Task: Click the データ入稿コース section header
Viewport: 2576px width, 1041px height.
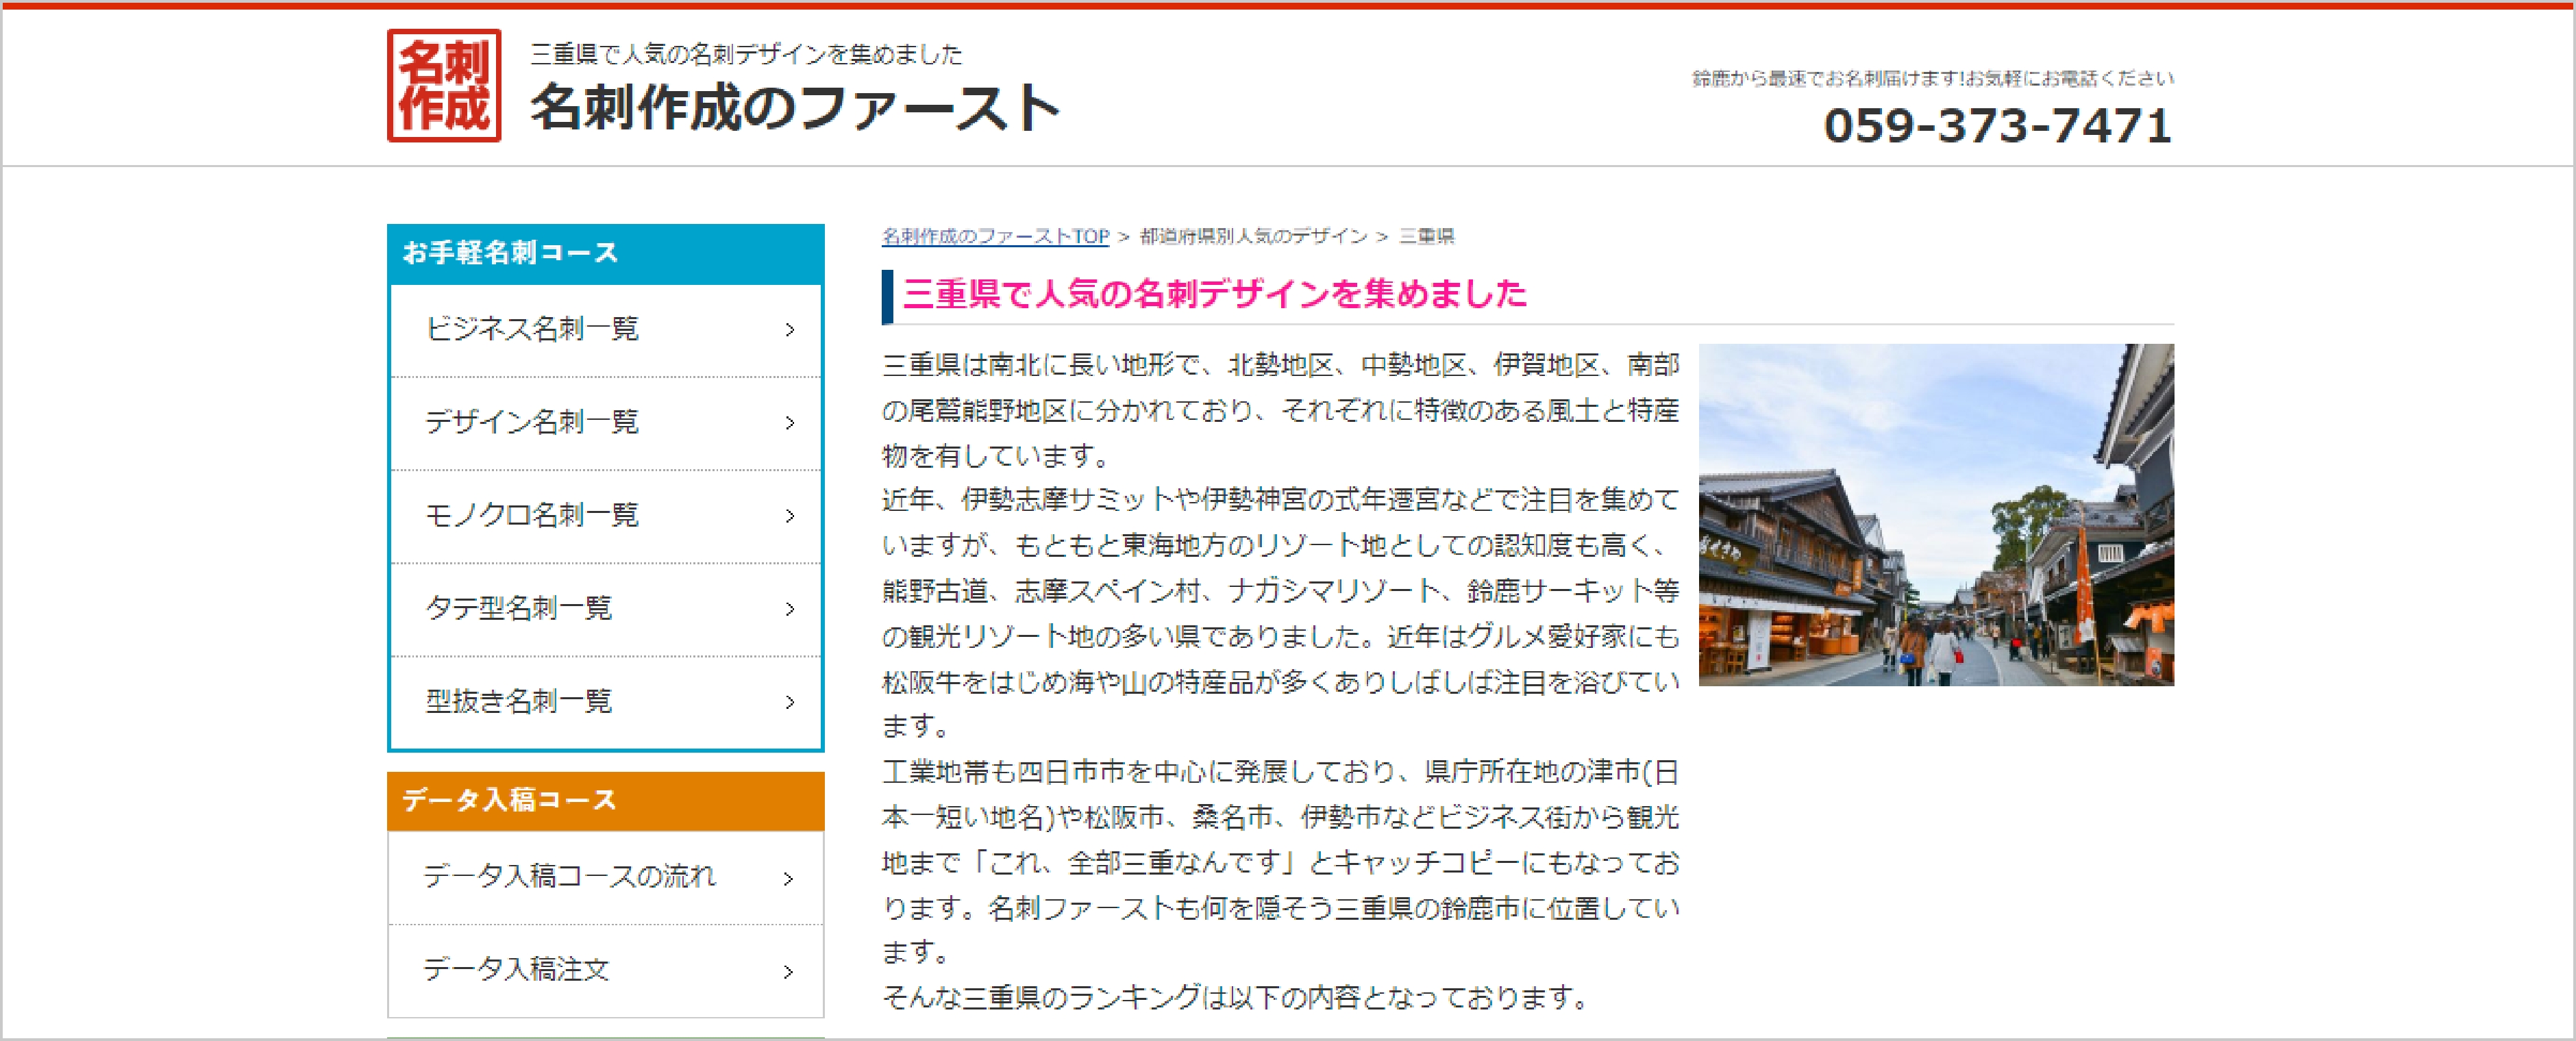Action: [606, 801]
